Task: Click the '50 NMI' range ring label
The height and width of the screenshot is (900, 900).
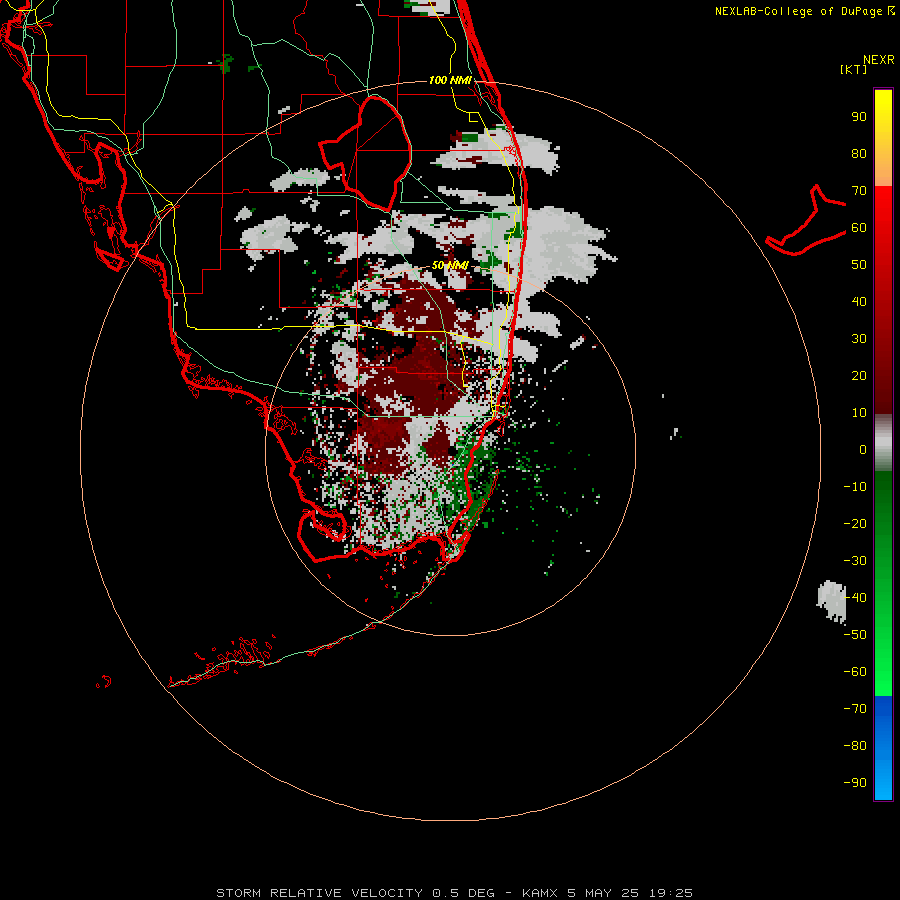Action: [x=450, y=265]
